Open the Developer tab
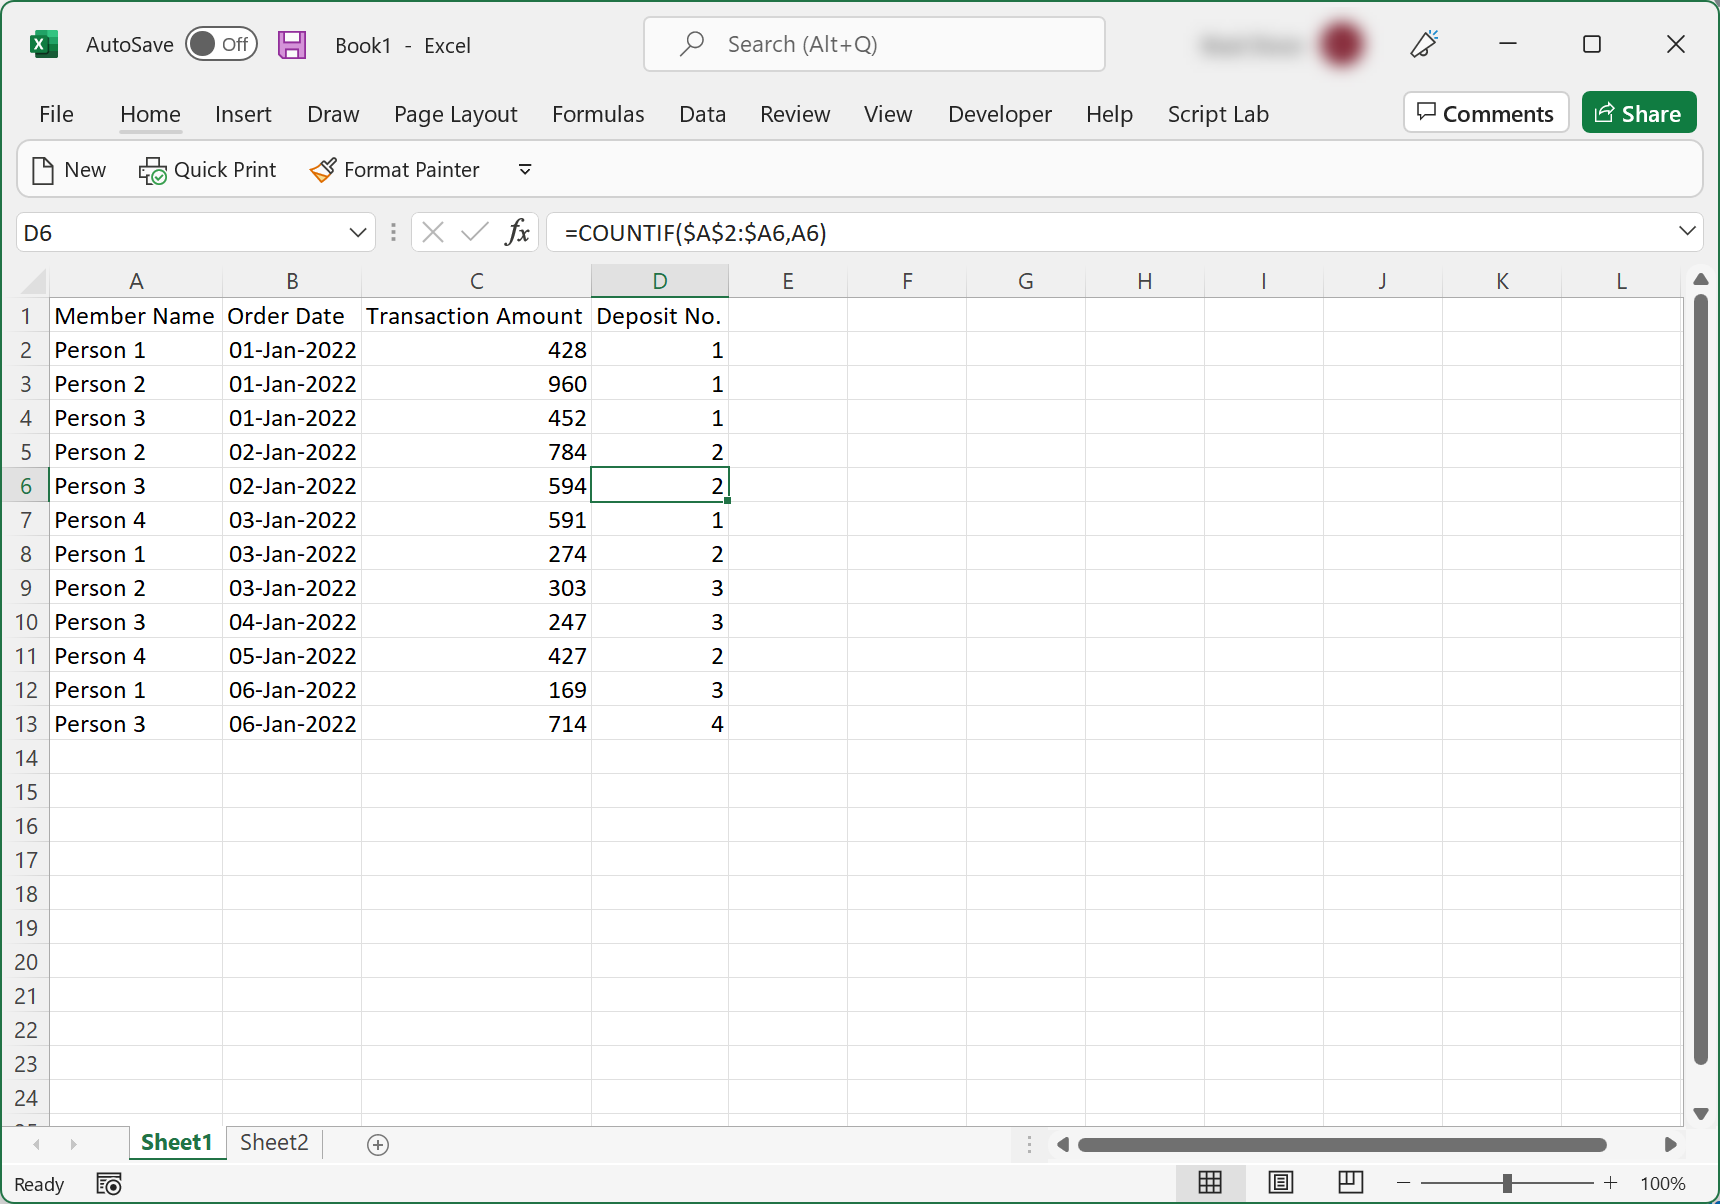Viewport: 1720px width, 1204px height. pyautogui.click(x=1000, y=114)
